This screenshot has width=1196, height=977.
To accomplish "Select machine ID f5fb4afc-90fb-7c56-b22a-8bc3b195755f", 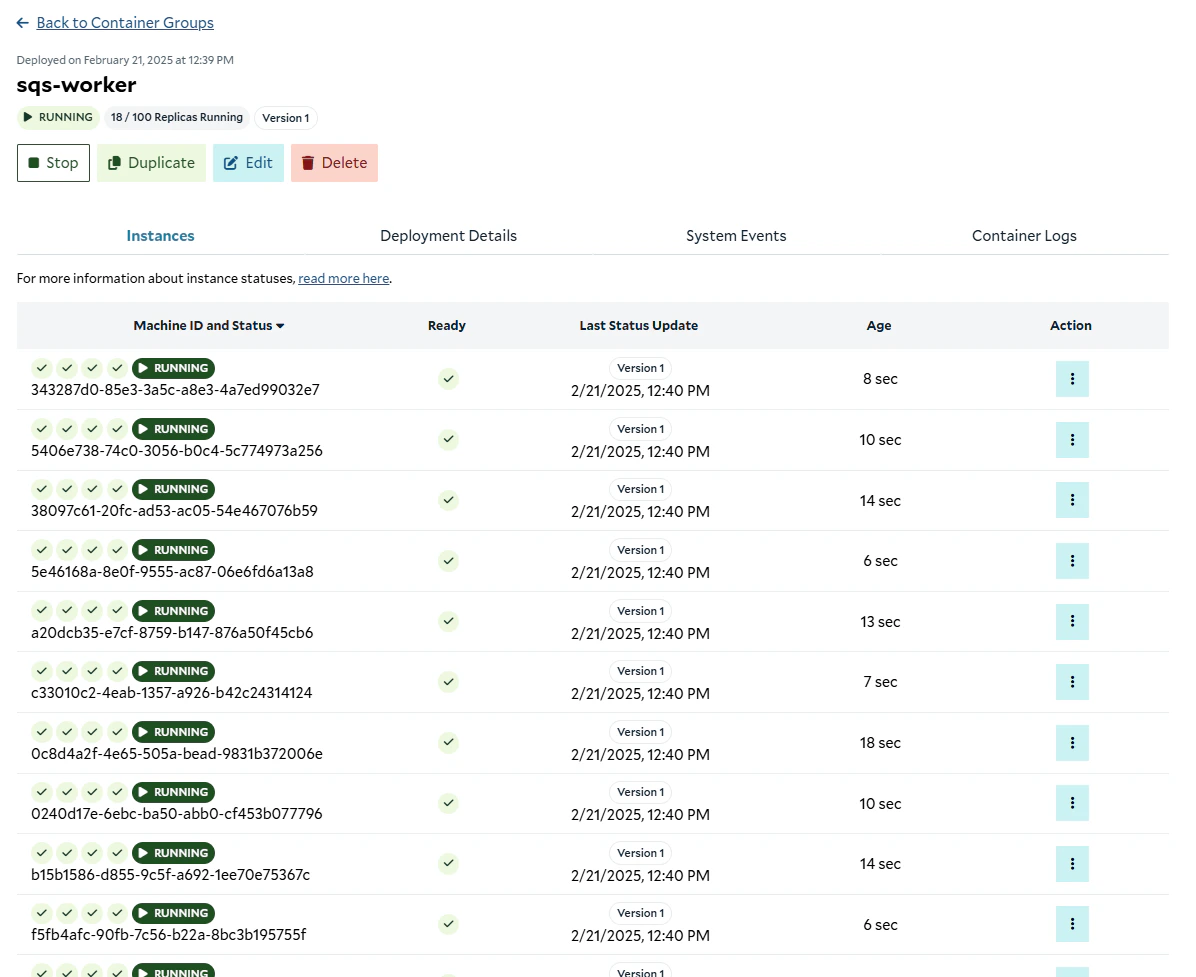I will click(x=169, y=935).
